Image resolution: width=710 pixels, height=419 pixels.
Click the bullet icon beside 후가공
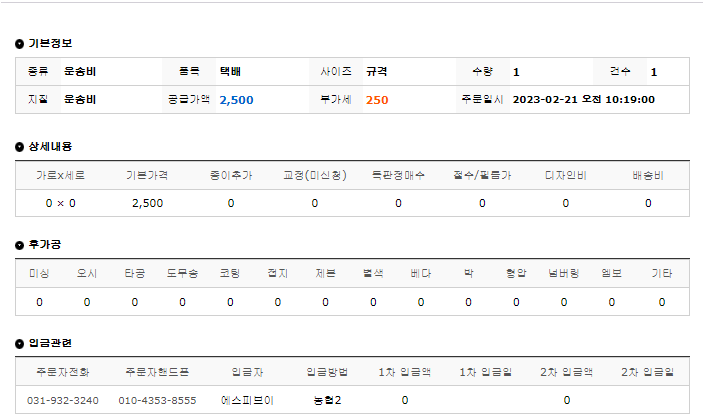(x=19, y=245)
